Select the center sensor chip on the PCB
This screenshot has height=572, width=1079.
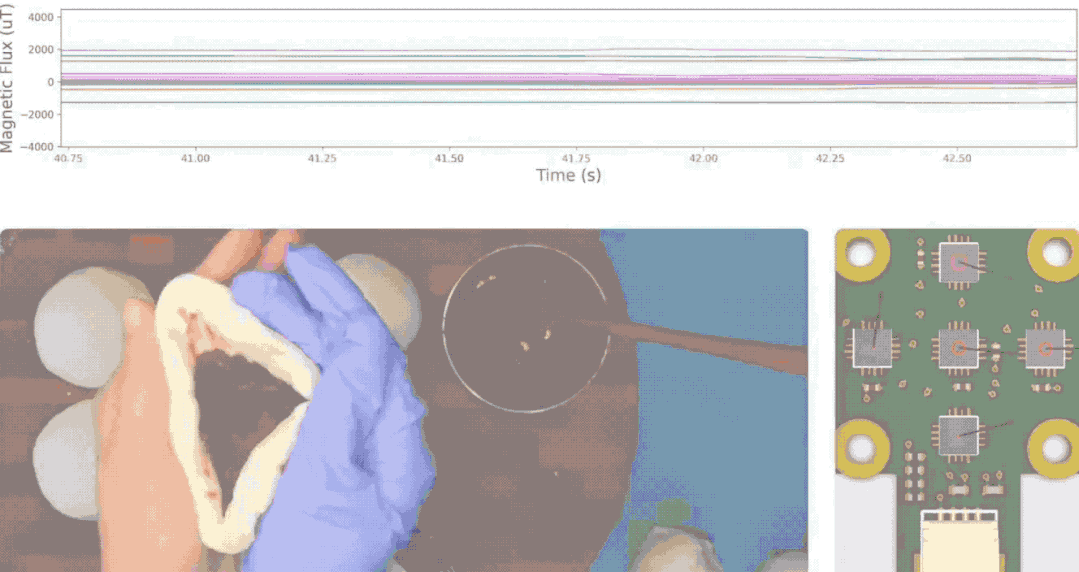(x=958, y=348)
